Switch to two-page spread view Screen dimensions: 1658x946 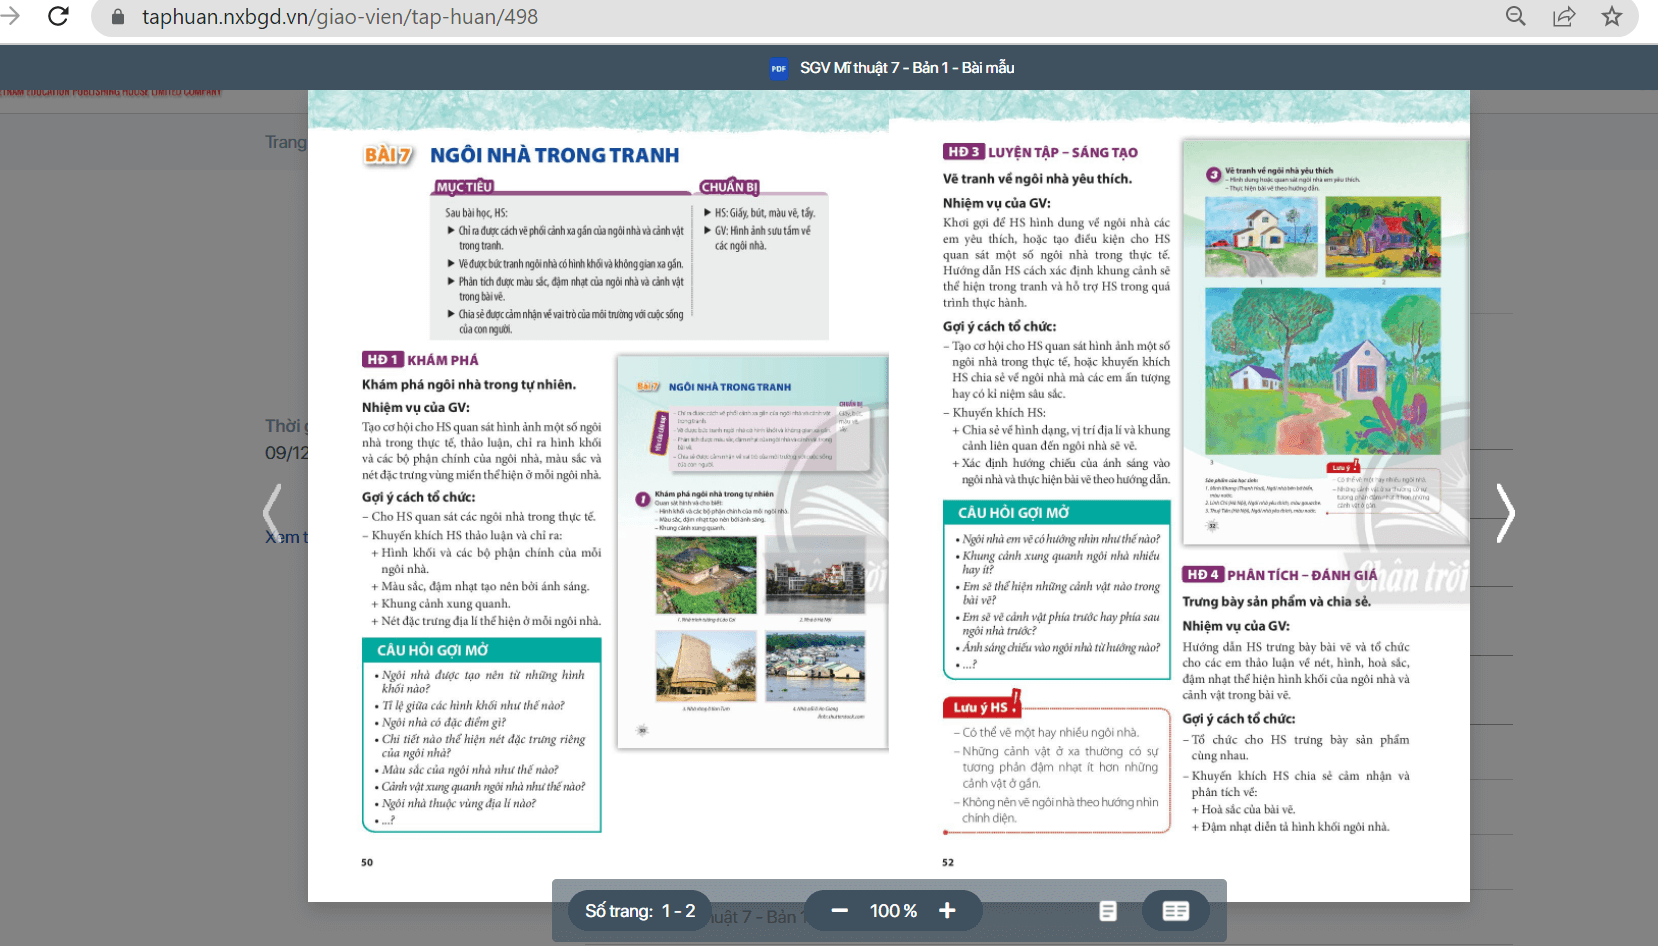coord(1176,911)
